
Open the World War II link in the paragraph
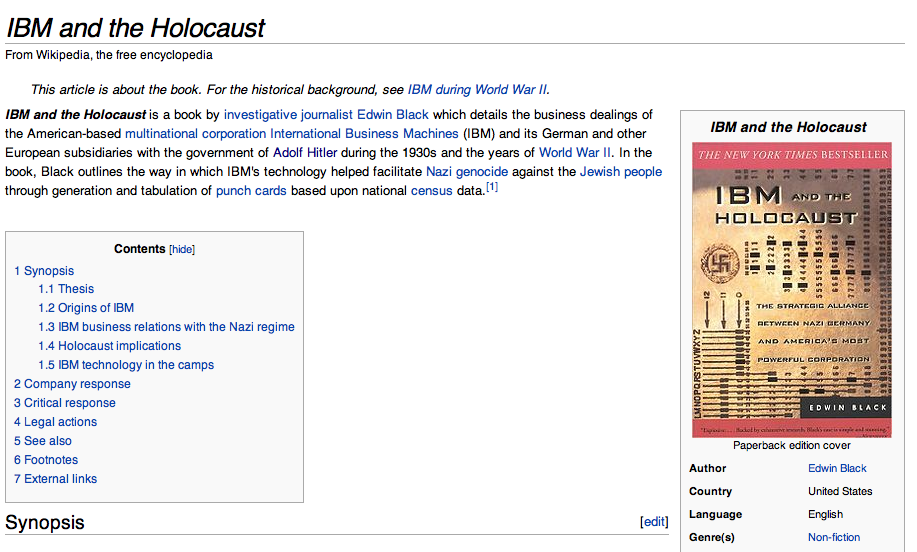pyautogui.click(x=575, y=153)
